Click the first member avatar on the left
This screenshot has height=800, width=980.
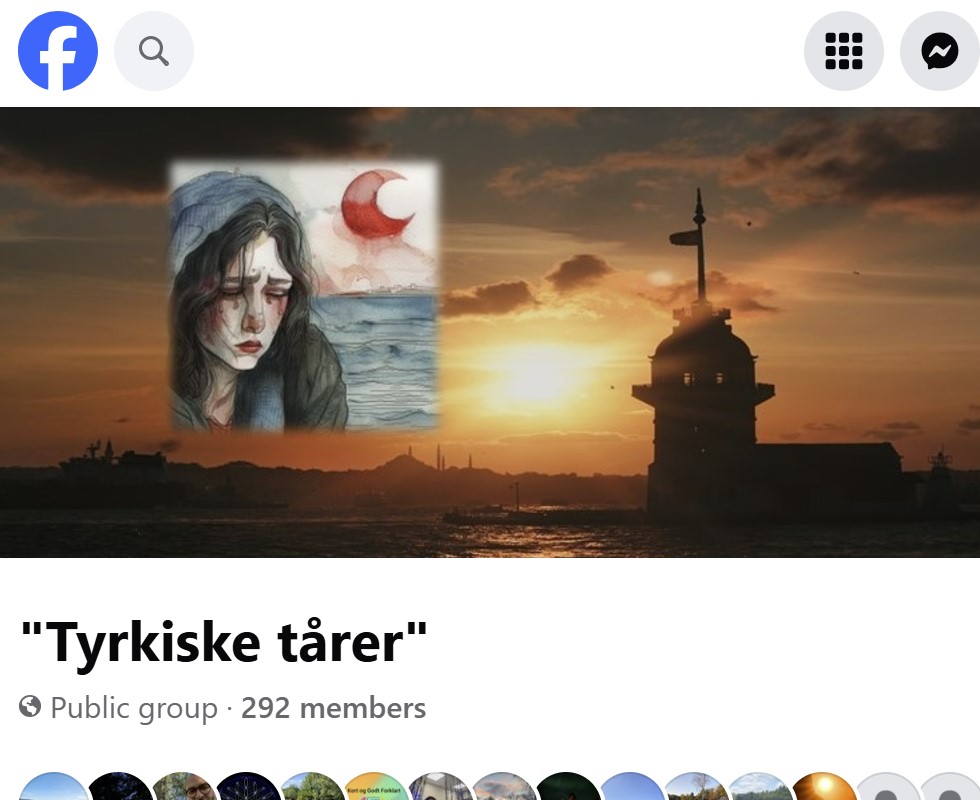click(x=55, y=790)
